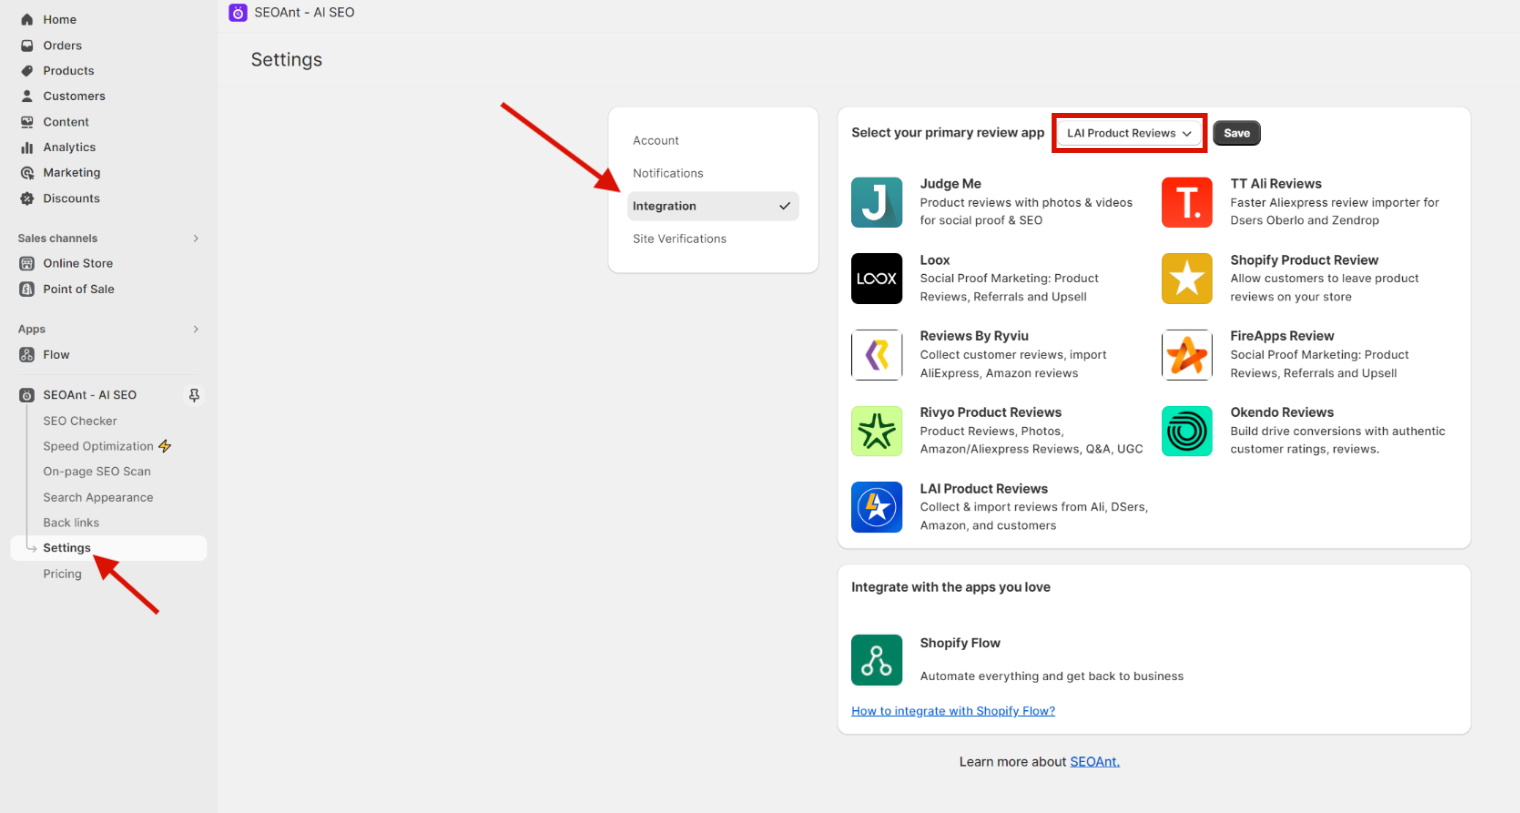1520x813 pixels.
Task: Click the SEOAnt logo in top header
Action: 238,13
